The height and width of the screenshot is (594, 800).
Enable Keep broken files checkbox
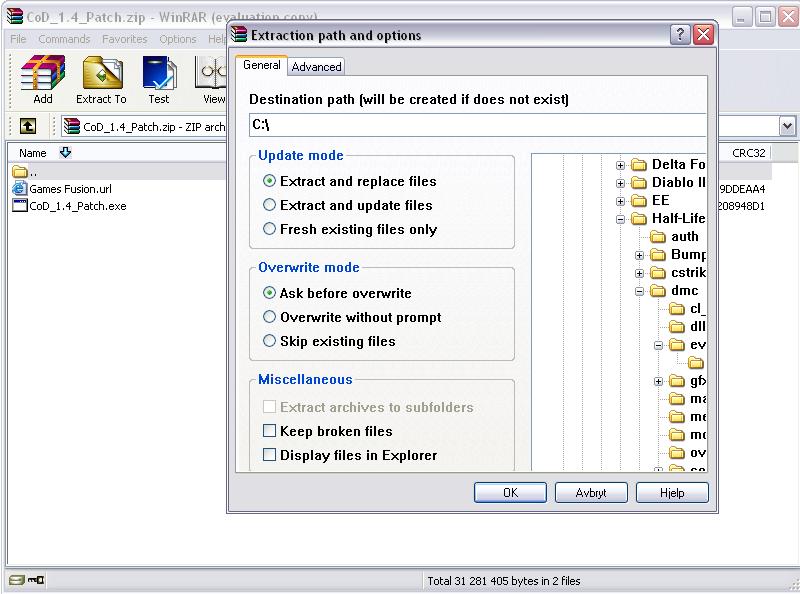point(269,431)
